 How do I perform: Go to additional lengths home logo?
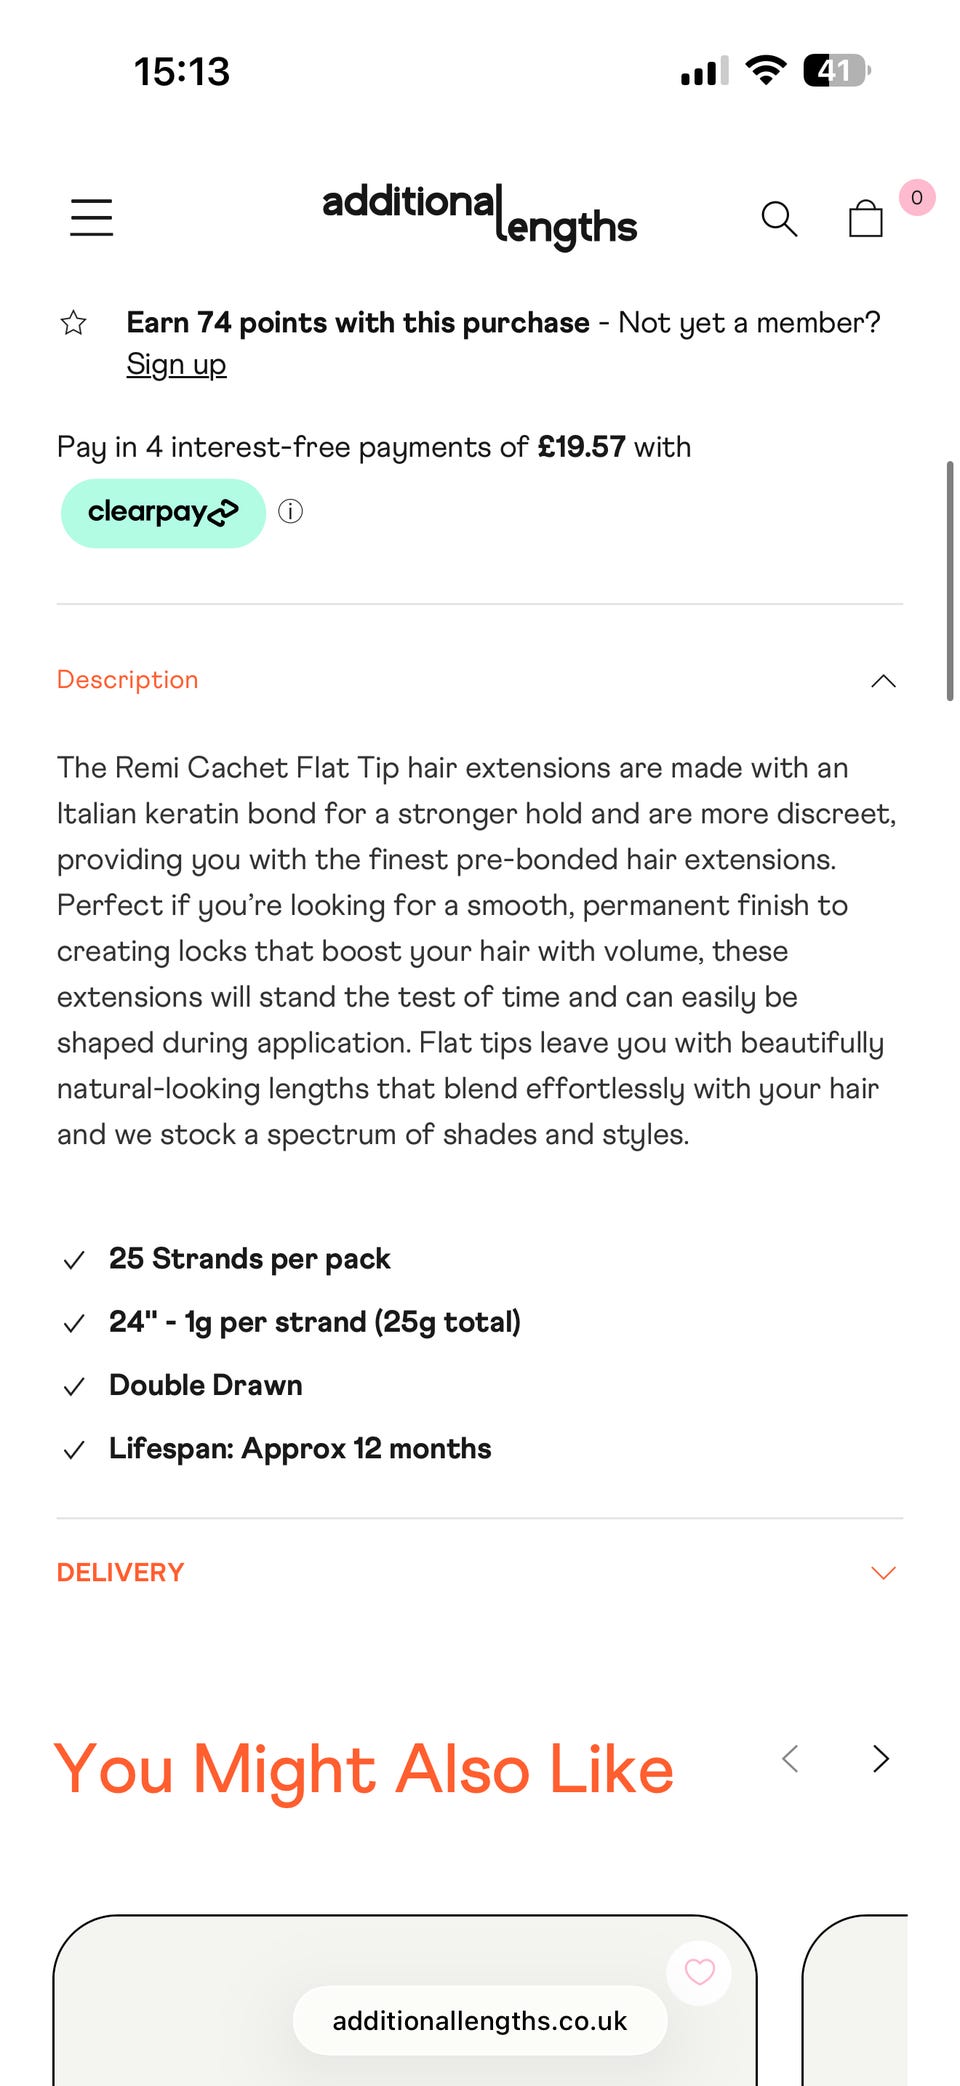point(479,214)
